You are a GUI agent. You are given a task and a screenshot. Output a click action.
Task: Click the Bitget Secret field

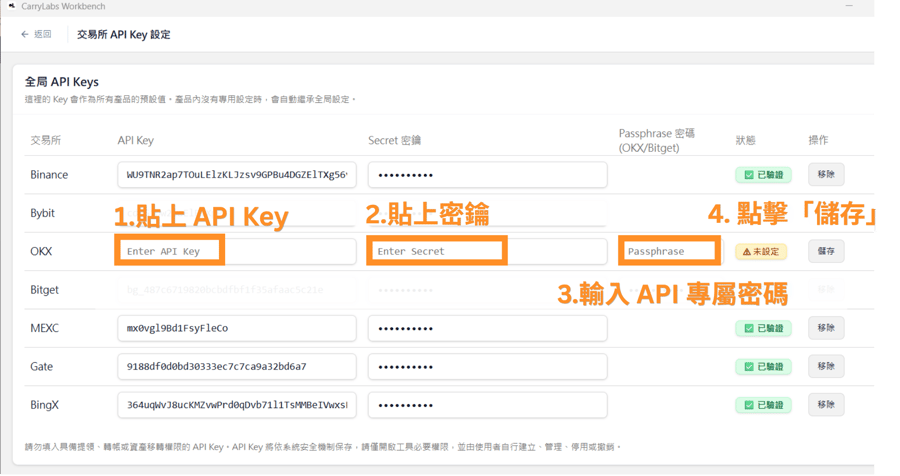(487, 290)
